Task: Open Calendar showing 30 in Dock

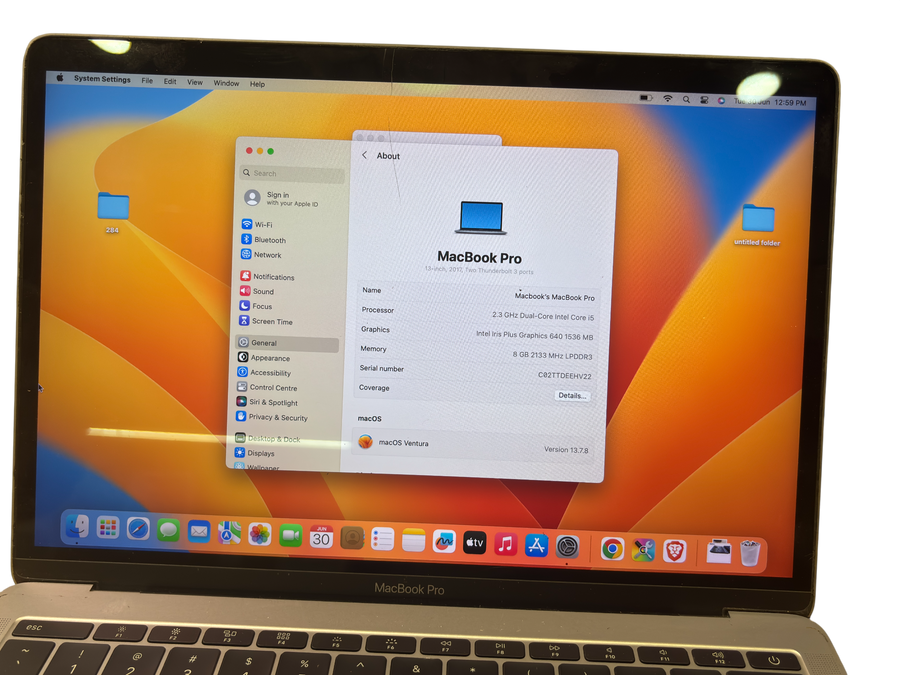Action: click(x=321, y=537)
